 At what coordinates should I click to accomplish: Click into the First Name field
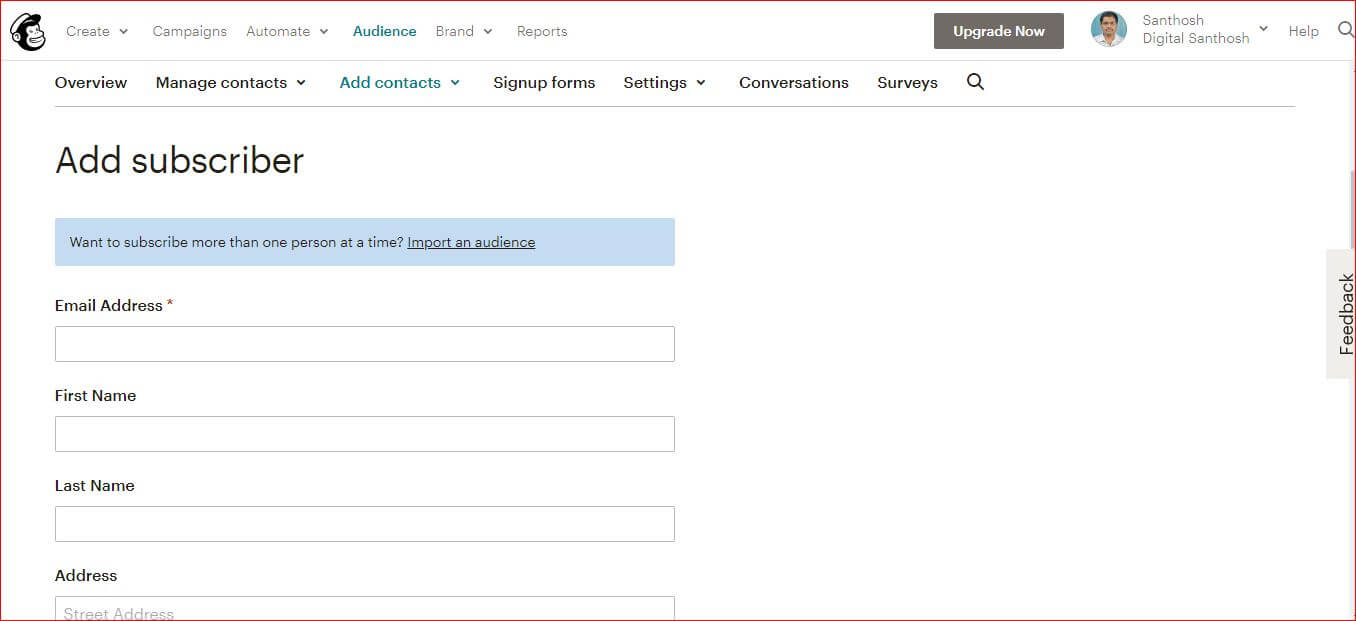(x=365, y=434)
